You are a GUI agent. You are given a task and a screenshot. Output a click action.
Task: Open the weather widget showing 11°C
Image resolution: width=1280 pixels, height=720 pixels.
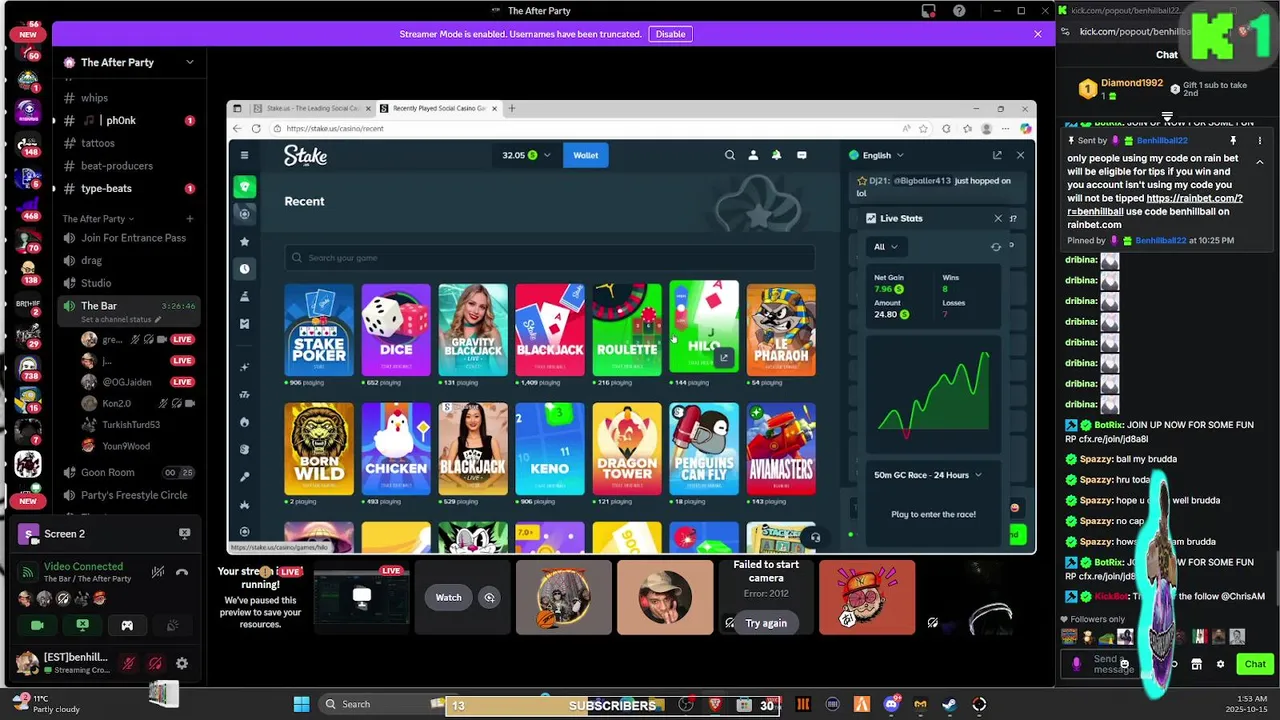[x=45, y=704]
